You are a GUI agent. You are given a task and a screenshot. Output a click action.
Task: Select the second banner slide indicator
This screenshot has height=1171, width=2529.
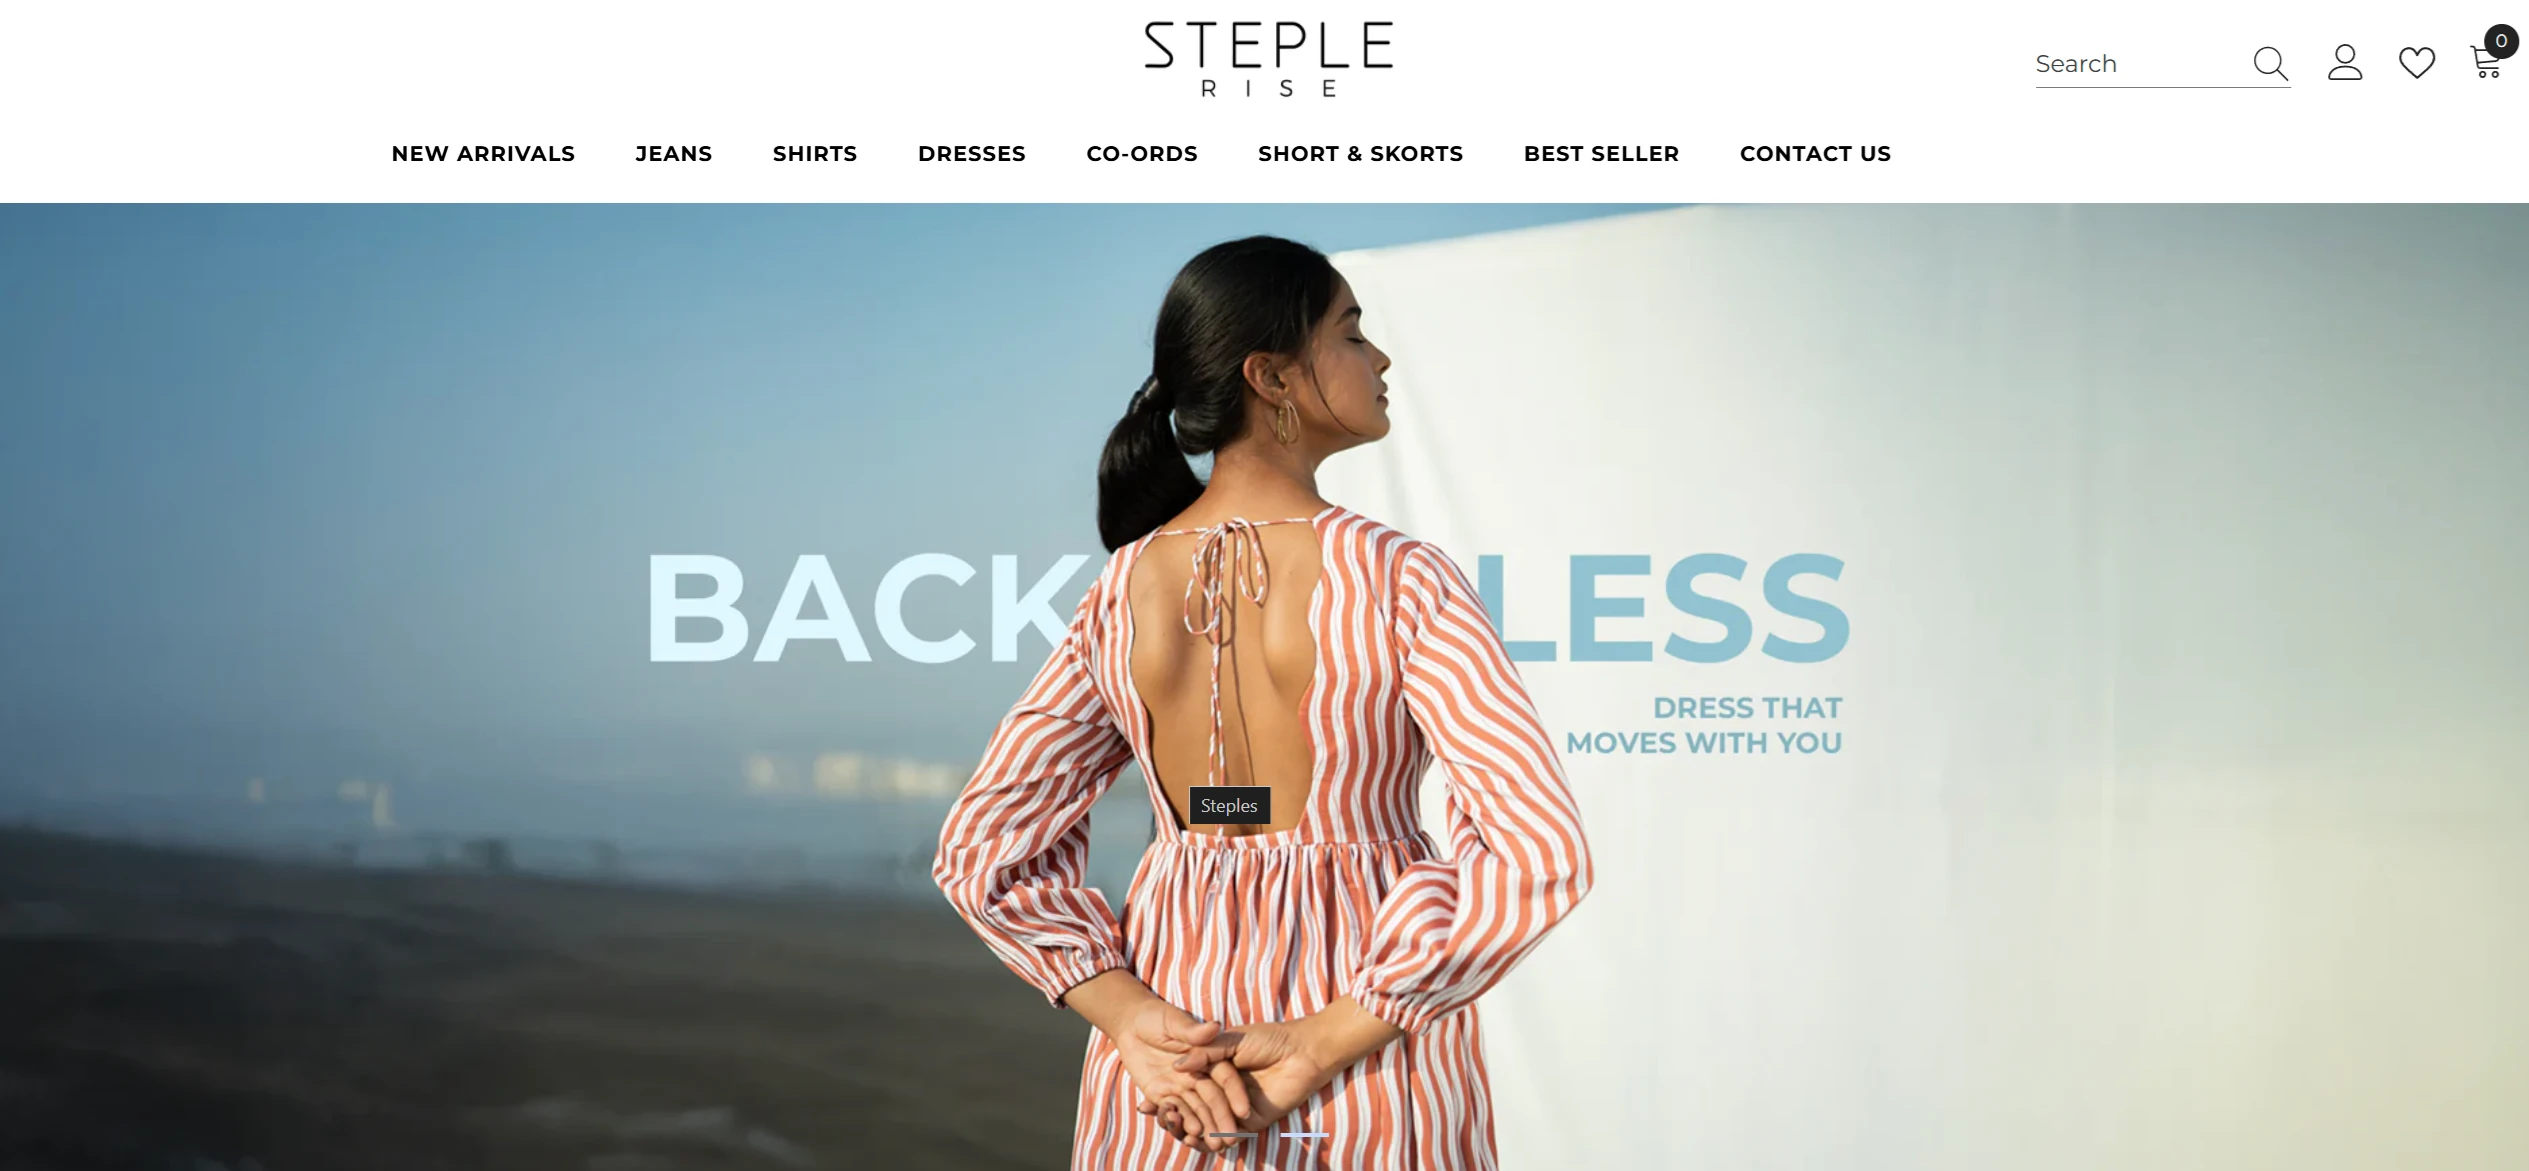point(1304,1135)
